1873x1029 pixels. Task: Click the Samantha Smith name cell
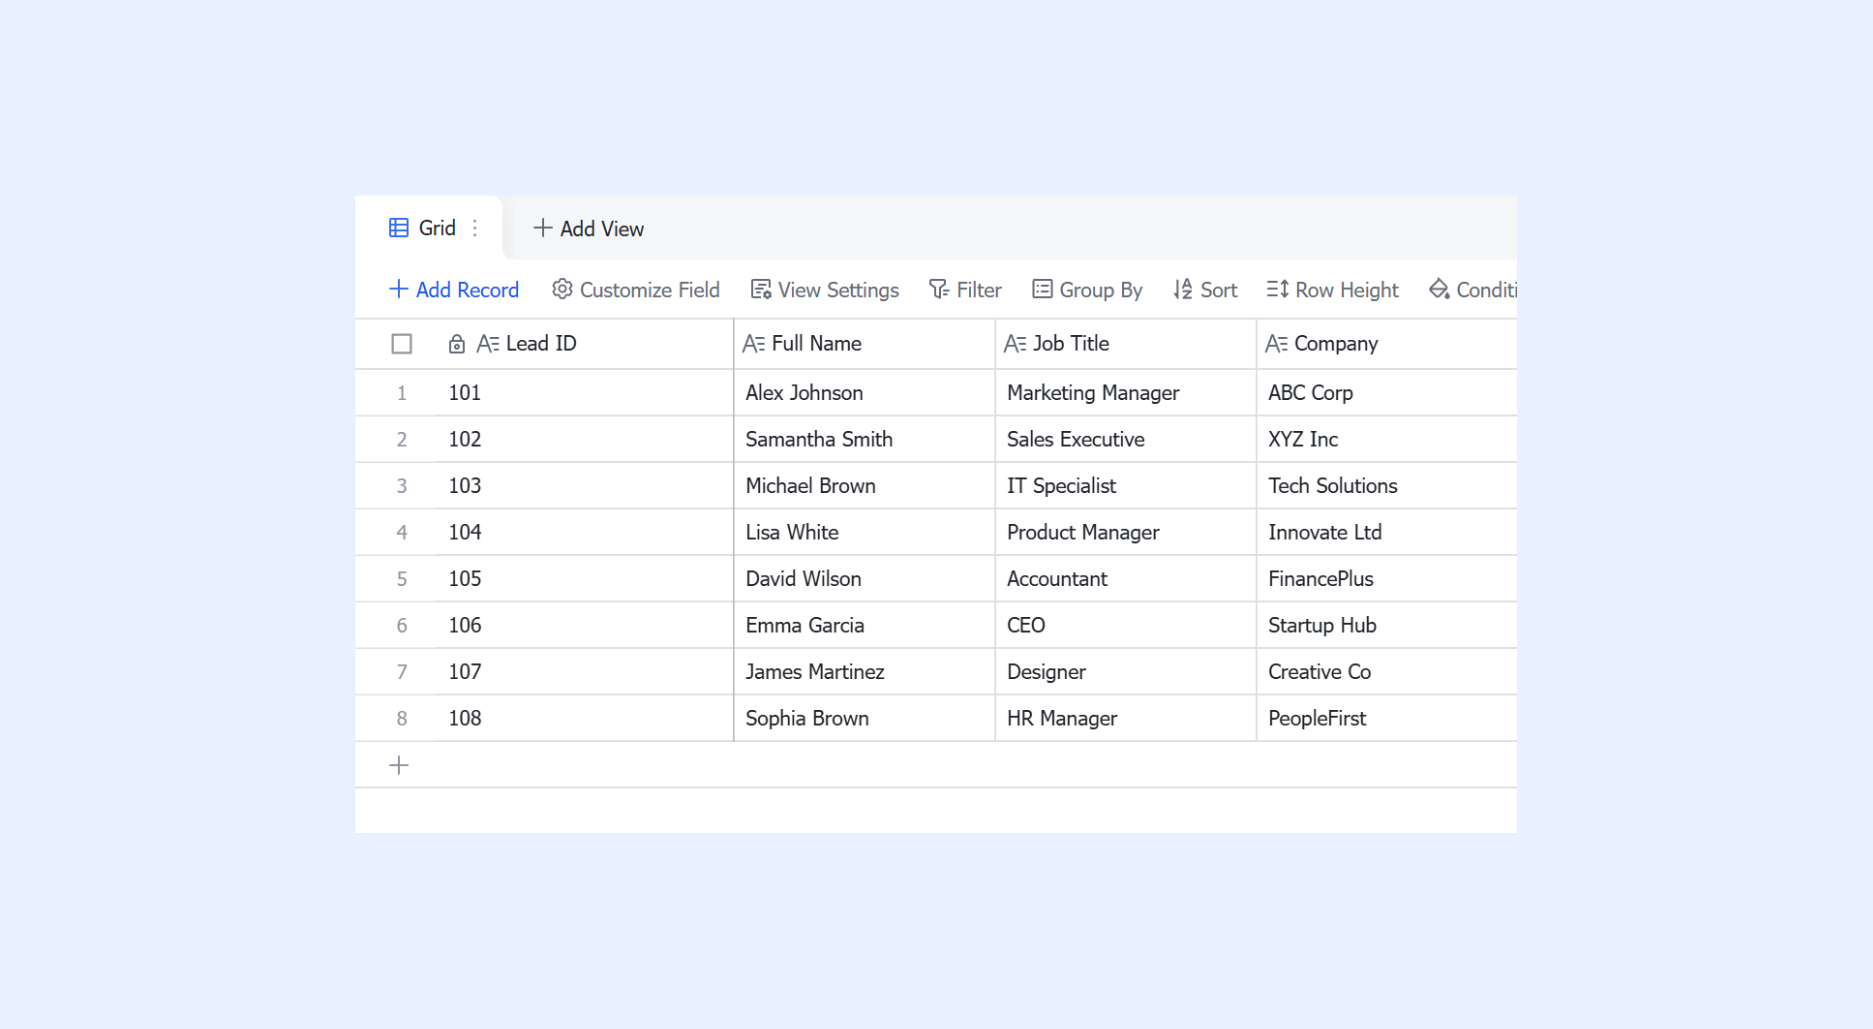(x=865, y=439)
